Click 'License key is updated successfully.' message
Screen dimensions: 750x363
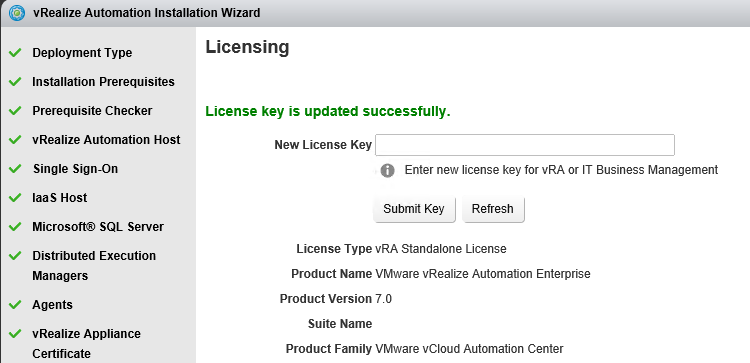[328, 111]
